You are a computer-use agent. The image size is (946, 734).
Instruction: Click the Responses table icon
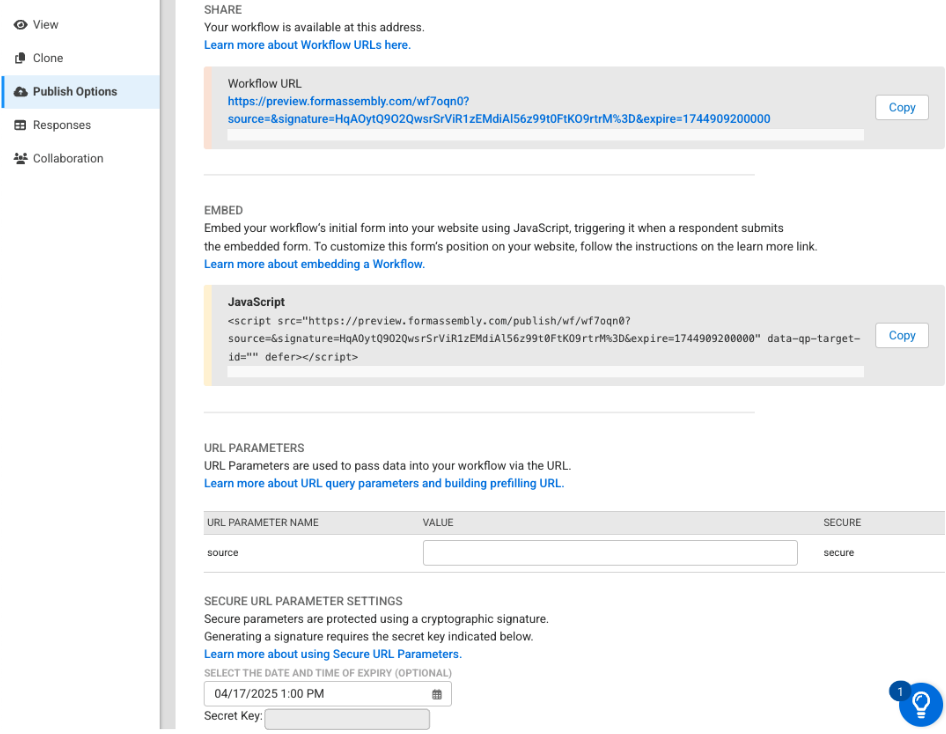(20, 126)
